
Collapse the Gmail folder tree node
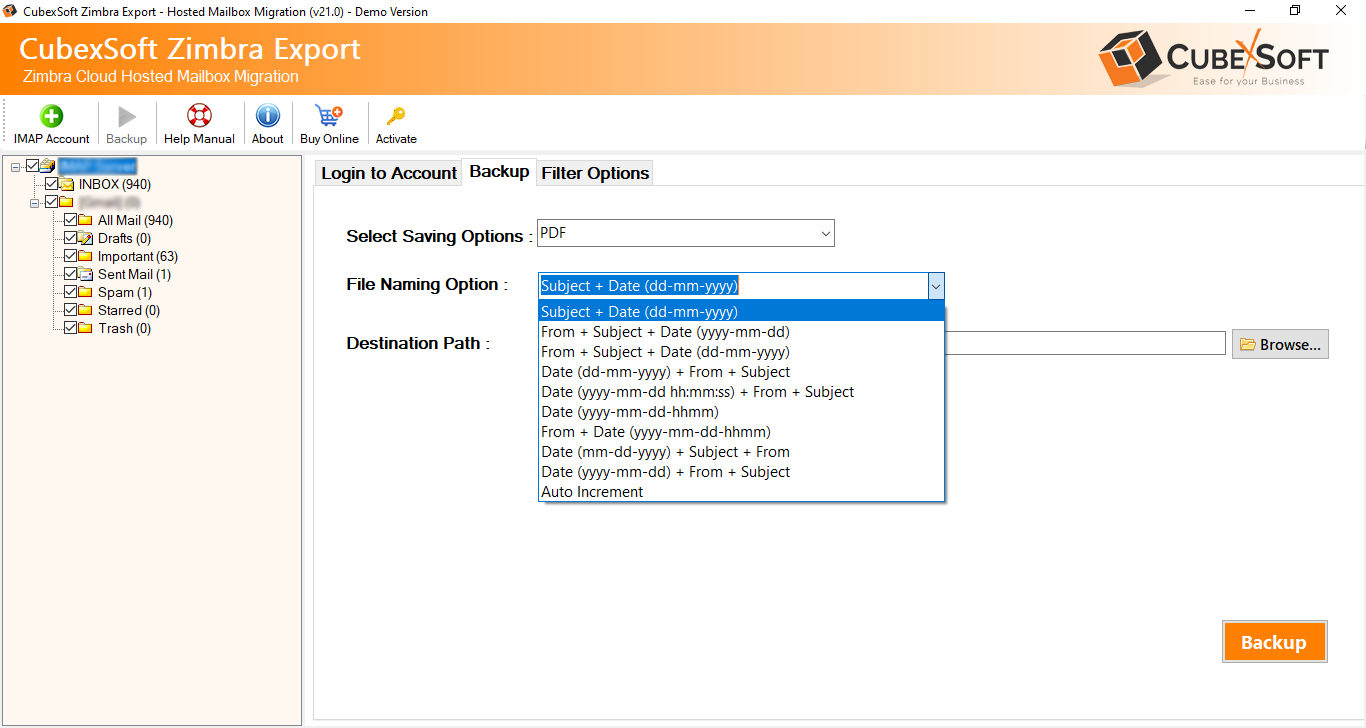tap(35, 202)
